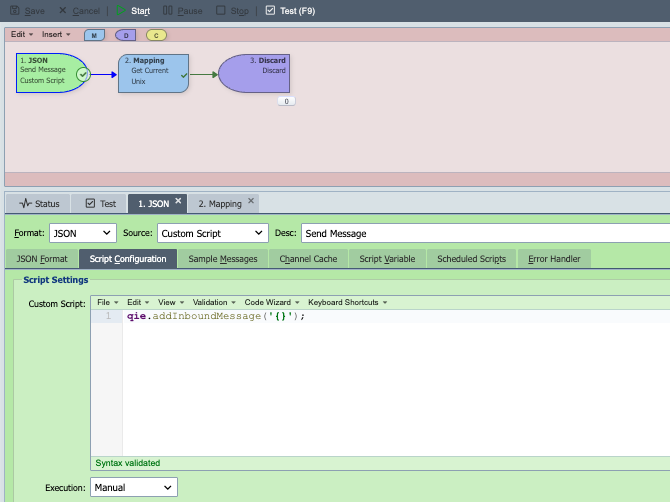Click the 0 counter under the Discard node
The image size is (670, 502).
[286, 101]
